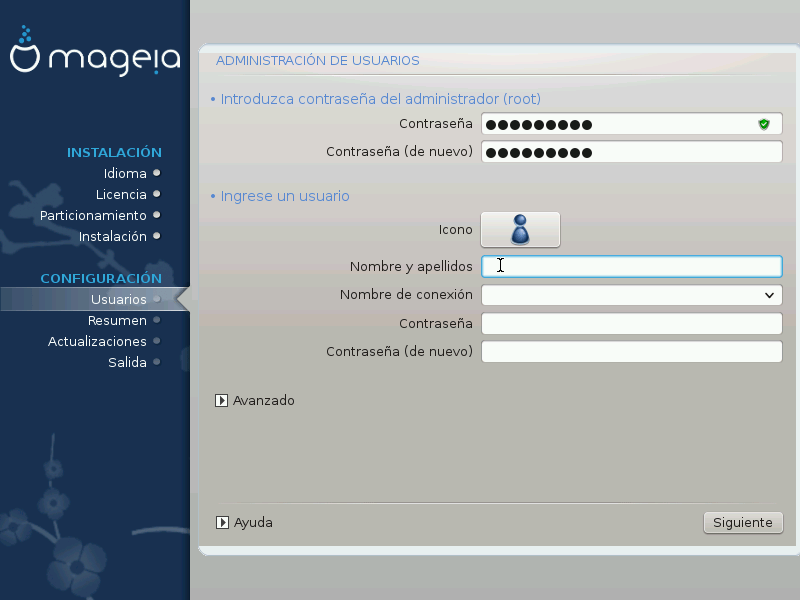Click the green shield password strength icon

pos(764,124)
